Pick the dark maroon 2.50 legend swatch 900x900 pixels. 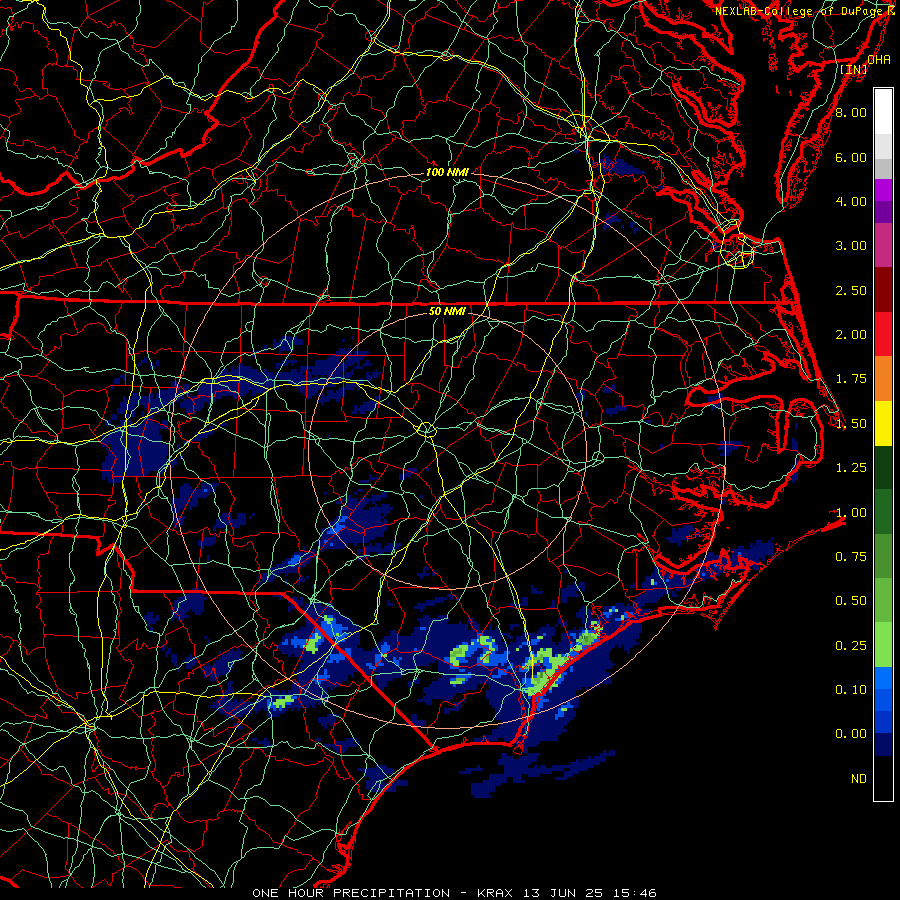[883, 290]
